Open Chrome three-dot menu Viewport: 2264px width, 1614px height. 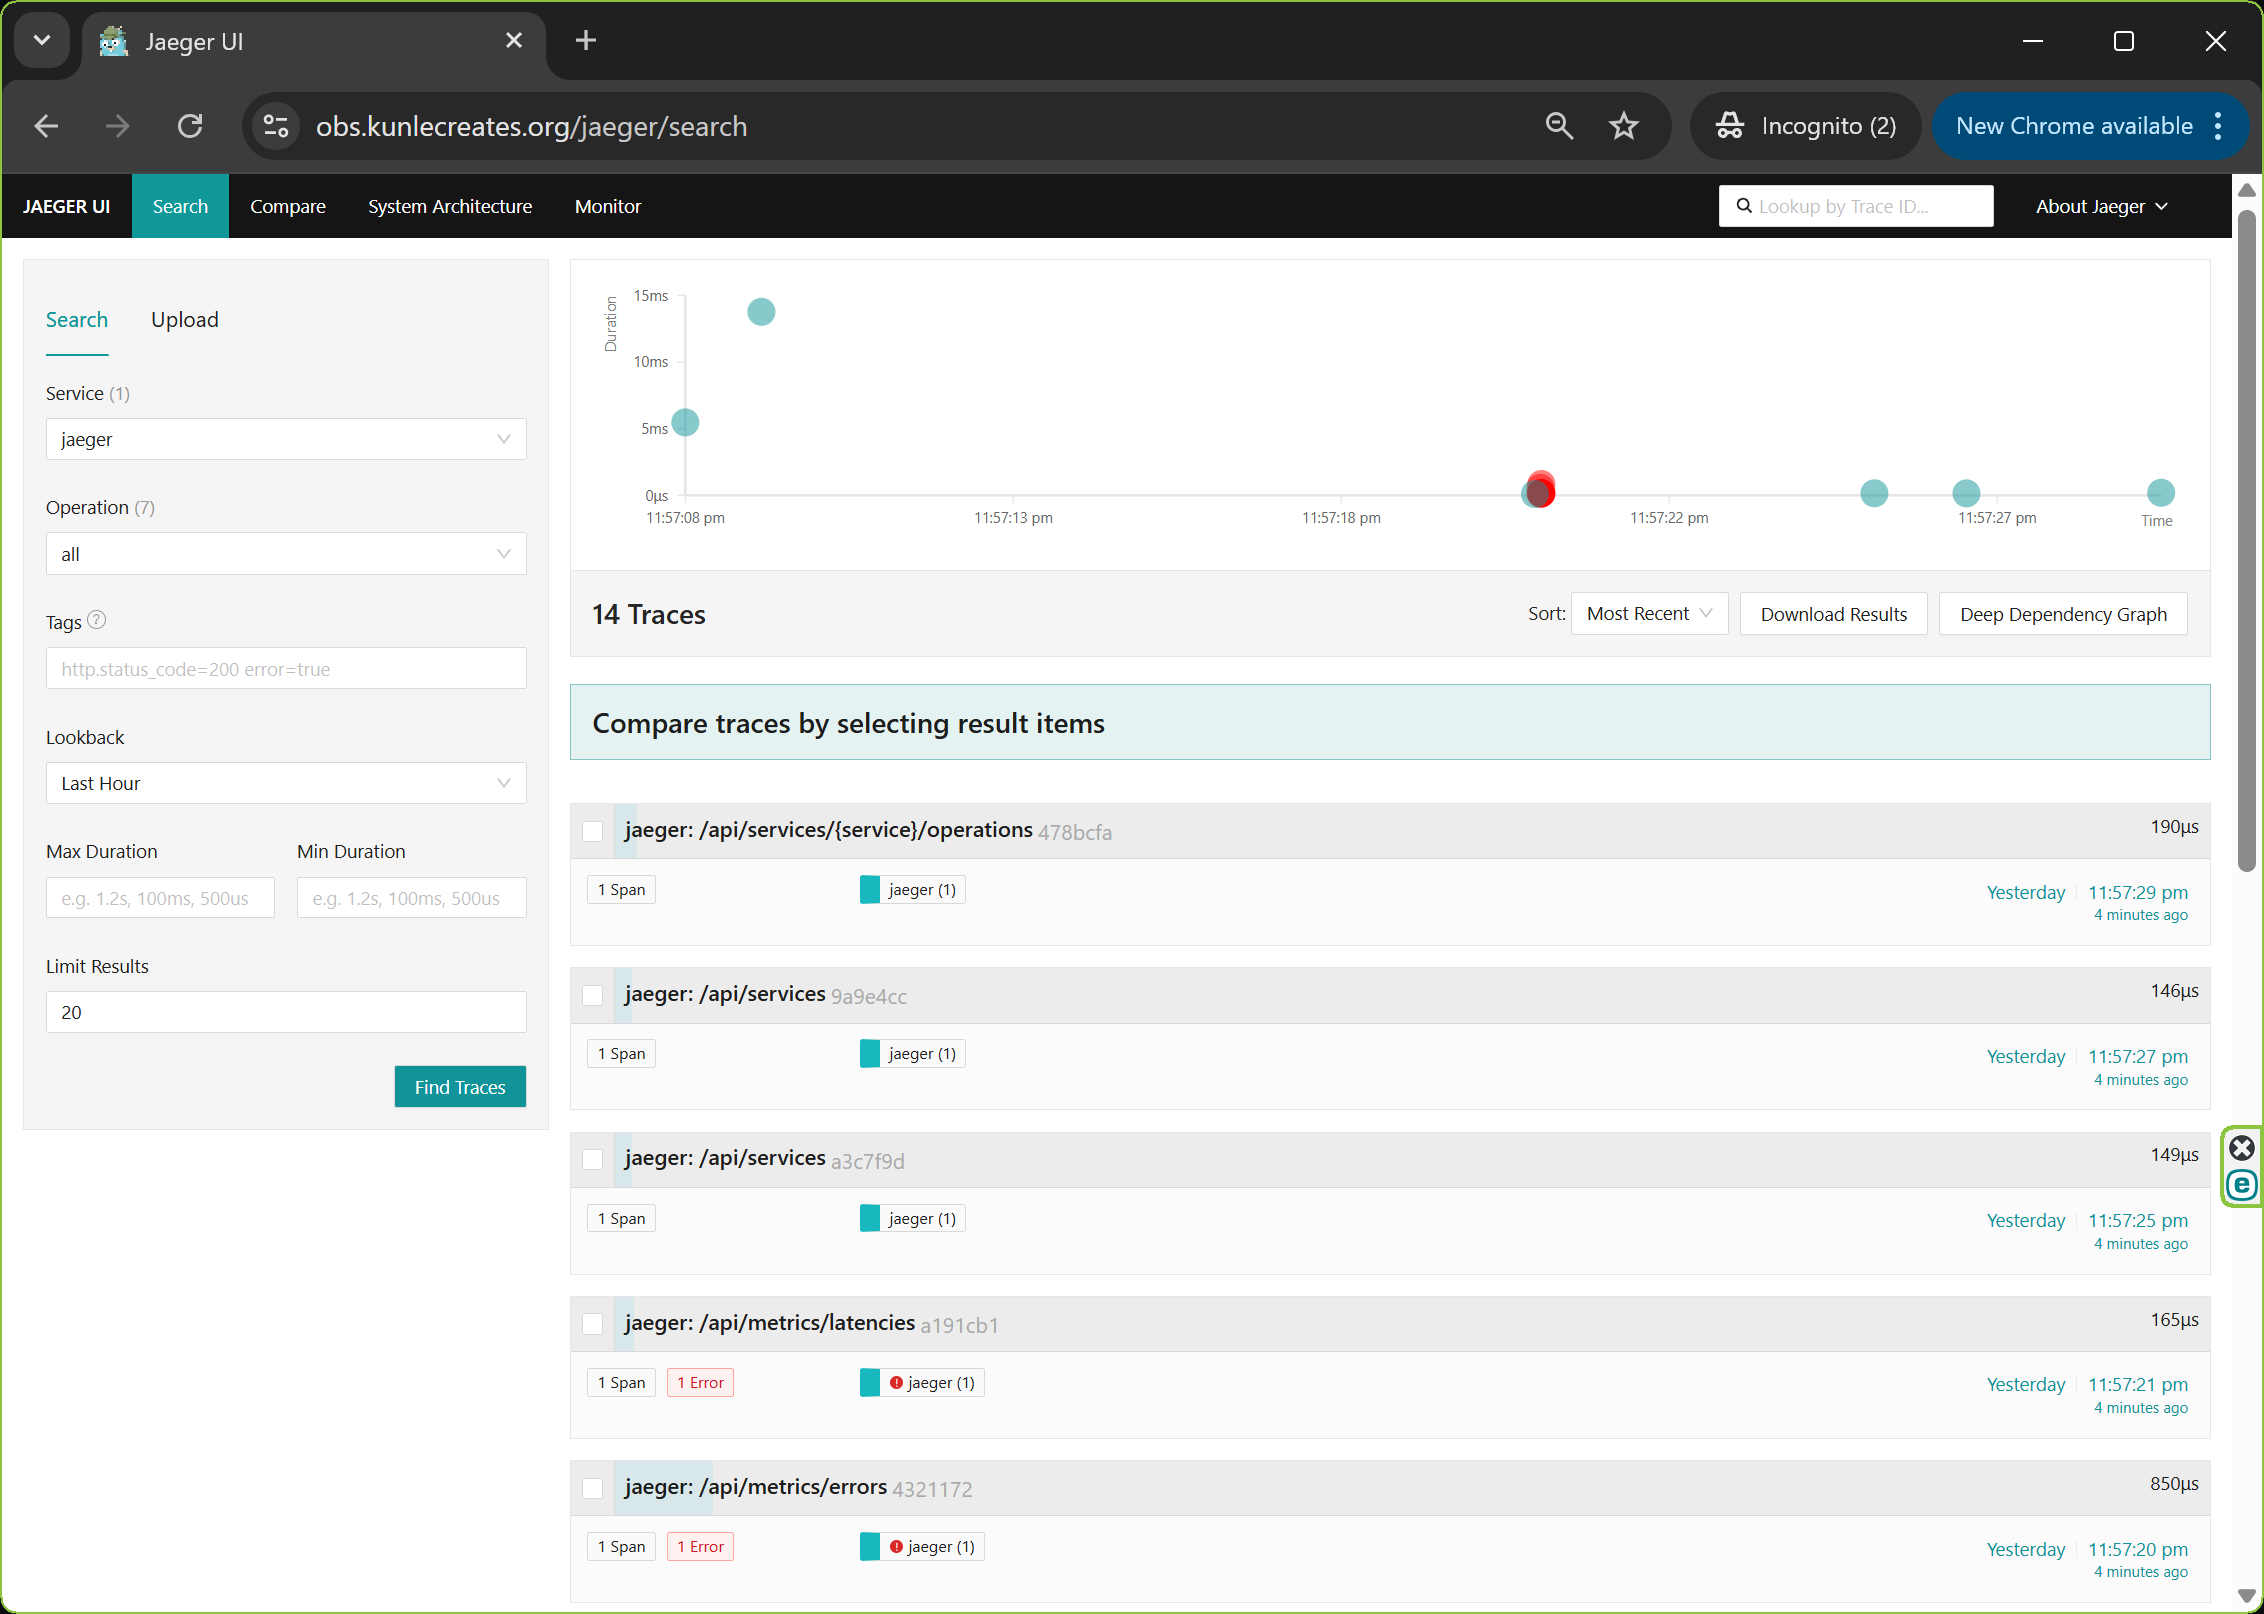coord(2218,126)
